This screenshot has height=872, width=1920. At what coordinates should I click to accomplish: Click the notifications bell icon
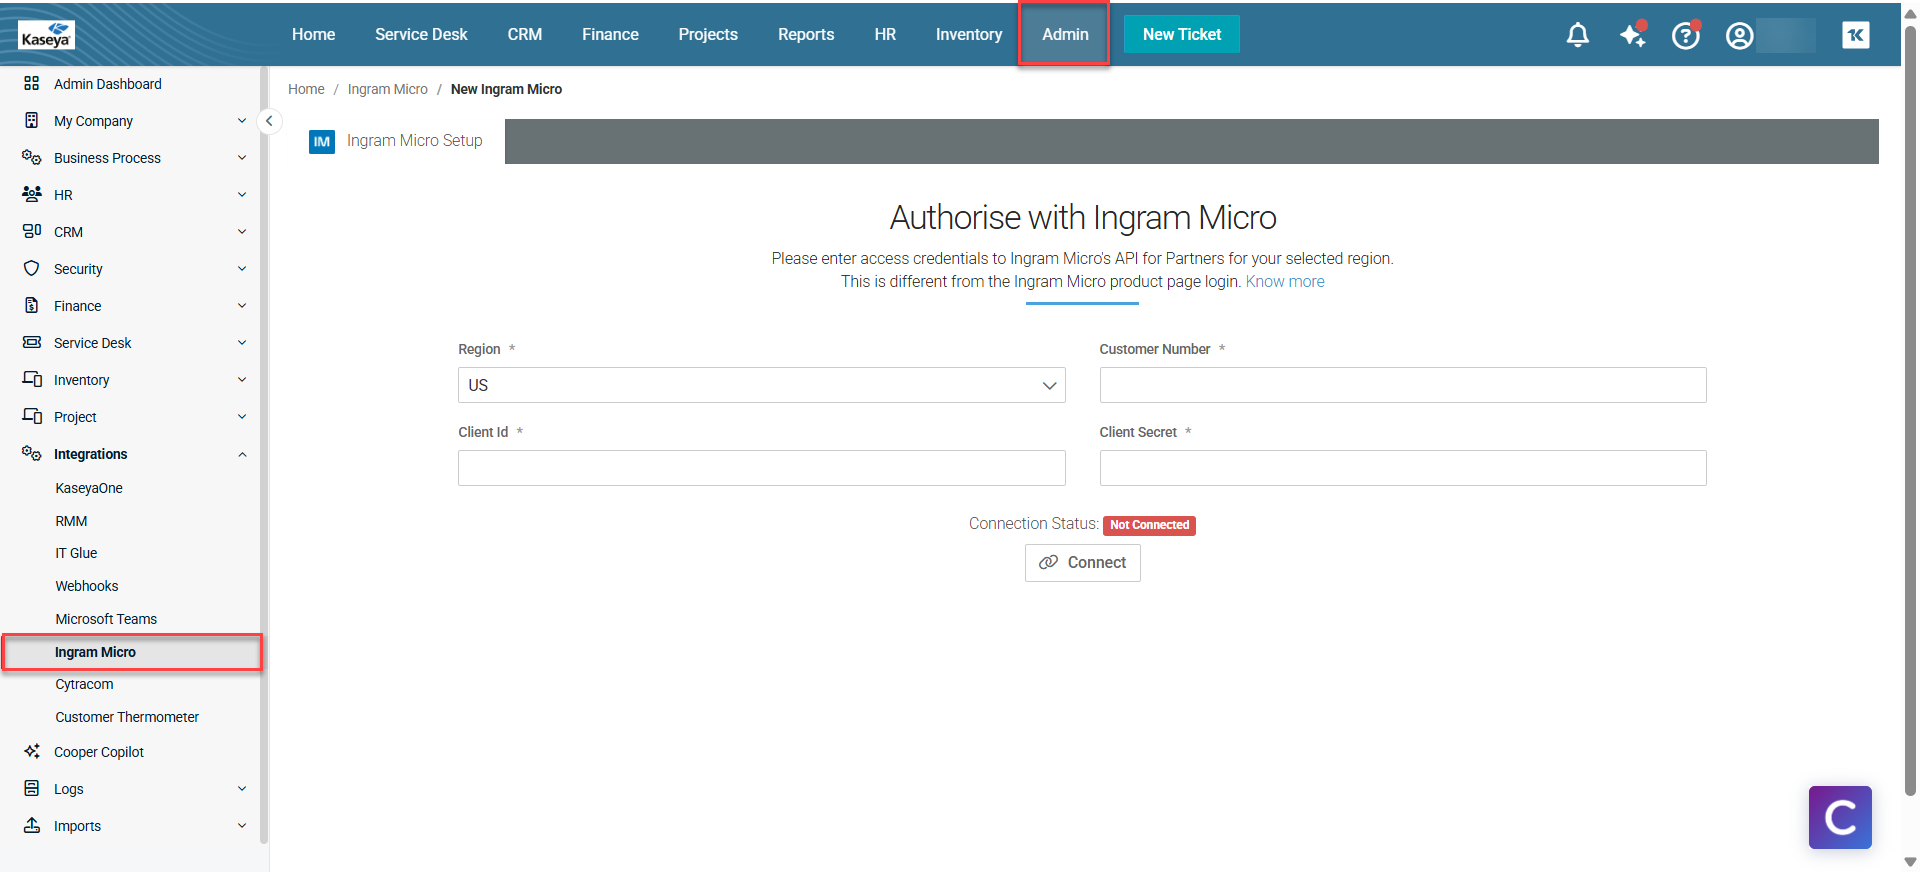click(x=1577, y=35)
